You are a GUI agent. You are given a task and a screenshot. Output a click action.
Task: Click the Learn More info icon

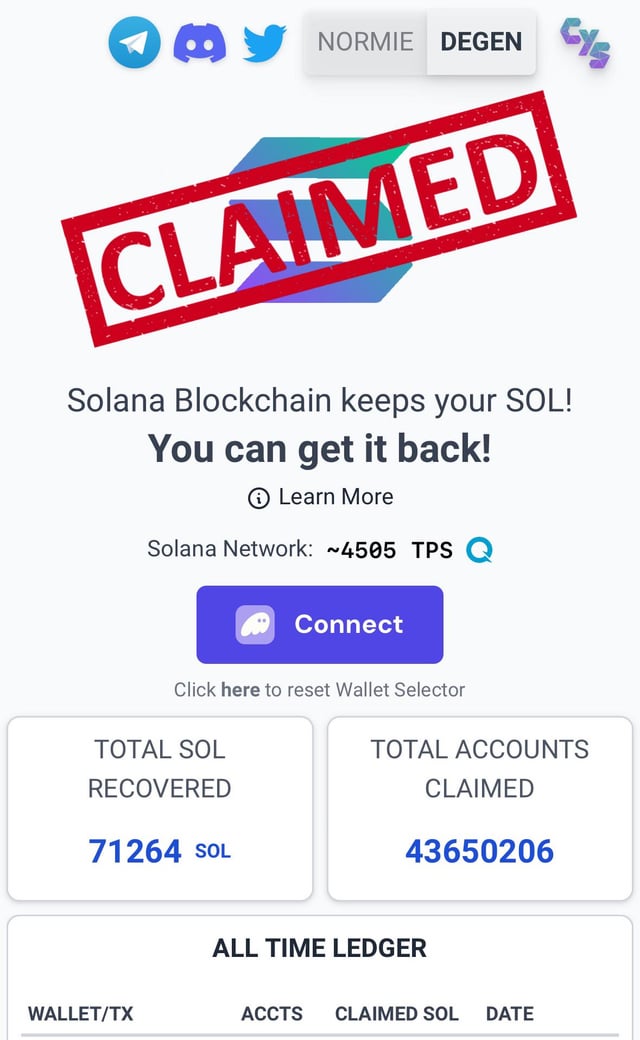pyautogui.click(x=258, y=498)
